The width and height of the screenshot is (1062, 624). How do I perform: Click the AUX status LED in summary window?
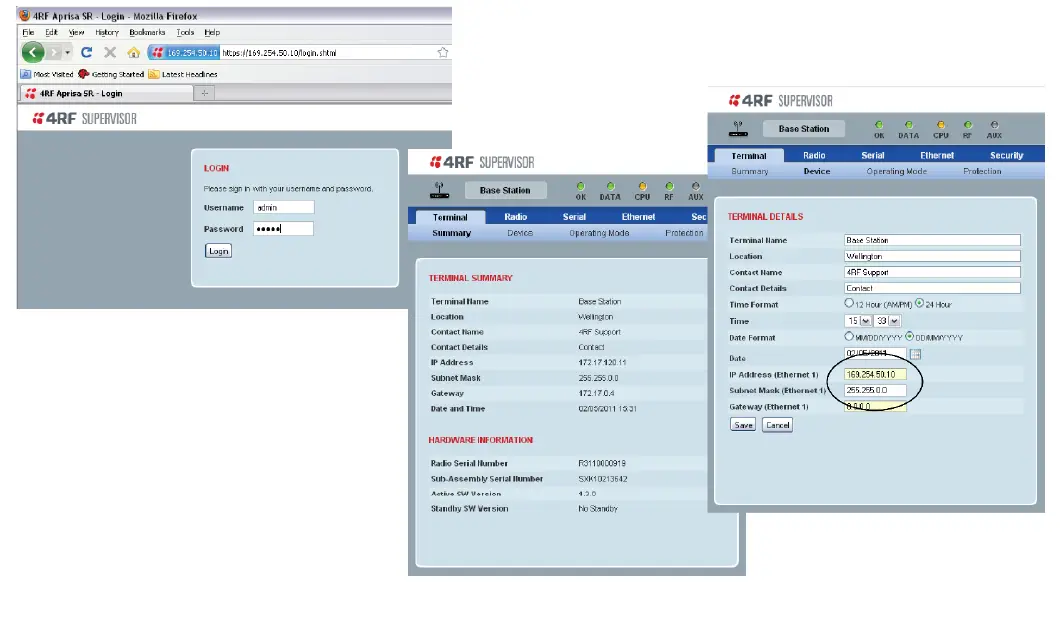point(696,186)
